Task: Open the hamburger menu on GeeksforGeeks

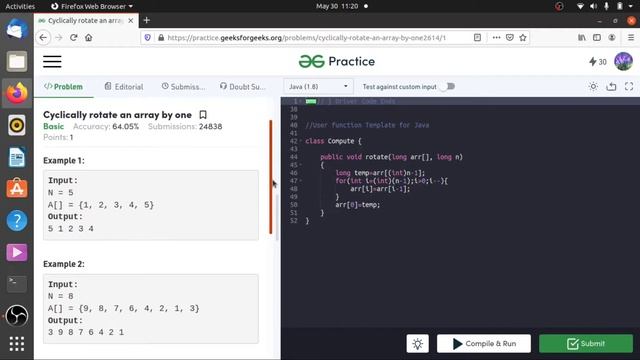Action: (52, 62)
